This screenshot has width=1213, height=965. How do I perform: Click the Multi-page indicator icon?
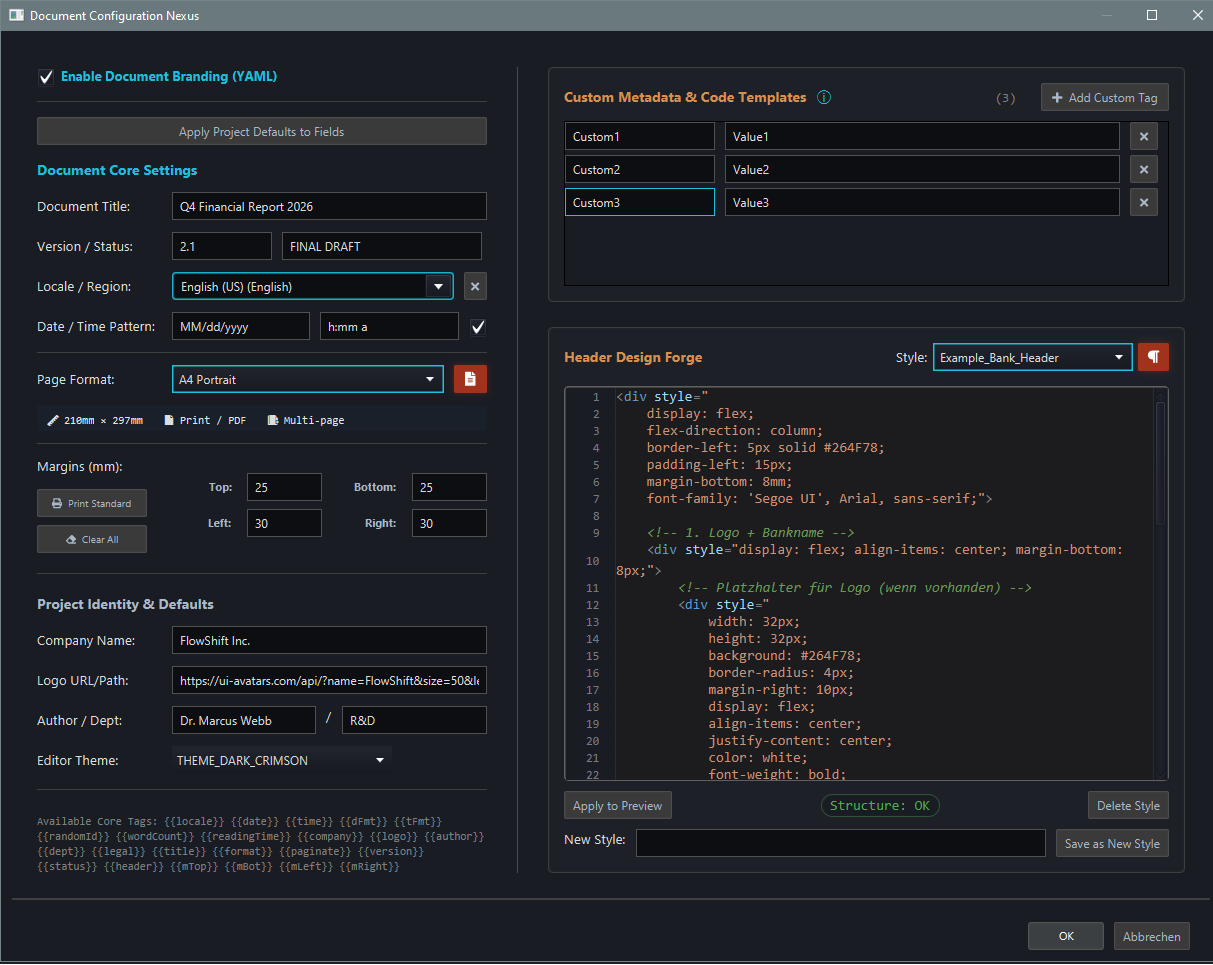pos(273,421)
